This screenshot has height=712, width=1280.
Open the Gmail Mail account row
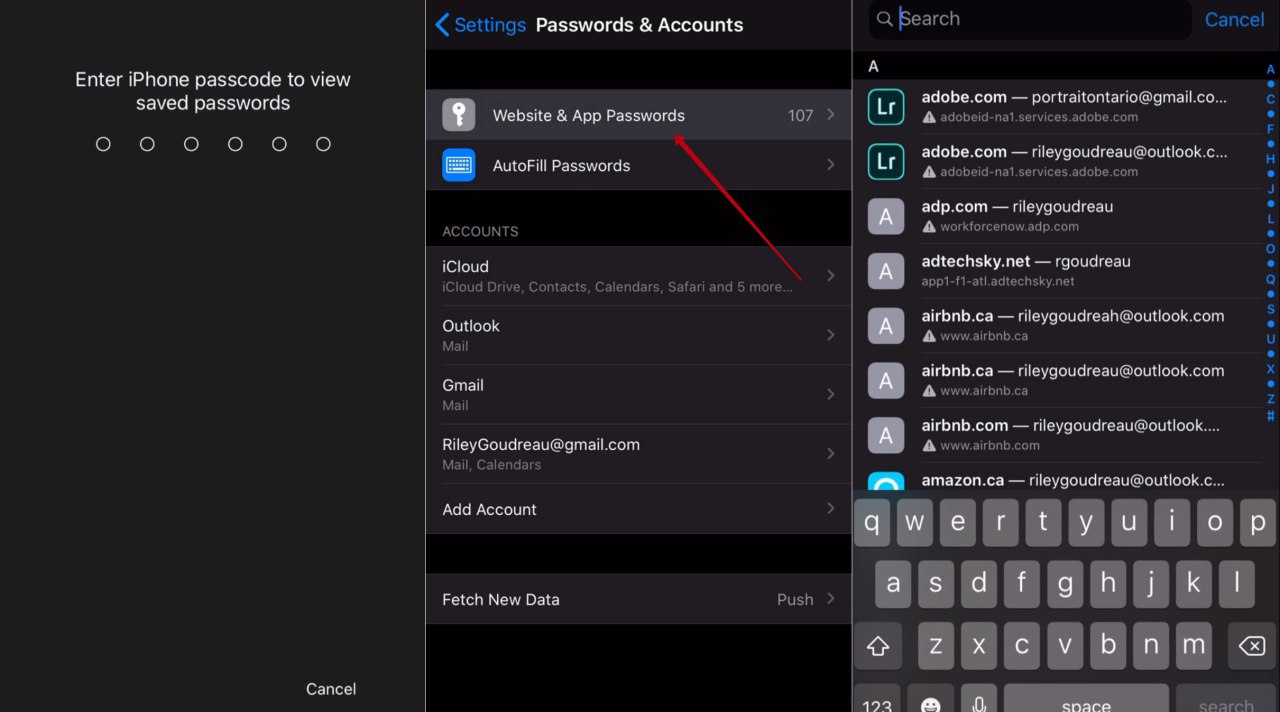tap(639, 394)
